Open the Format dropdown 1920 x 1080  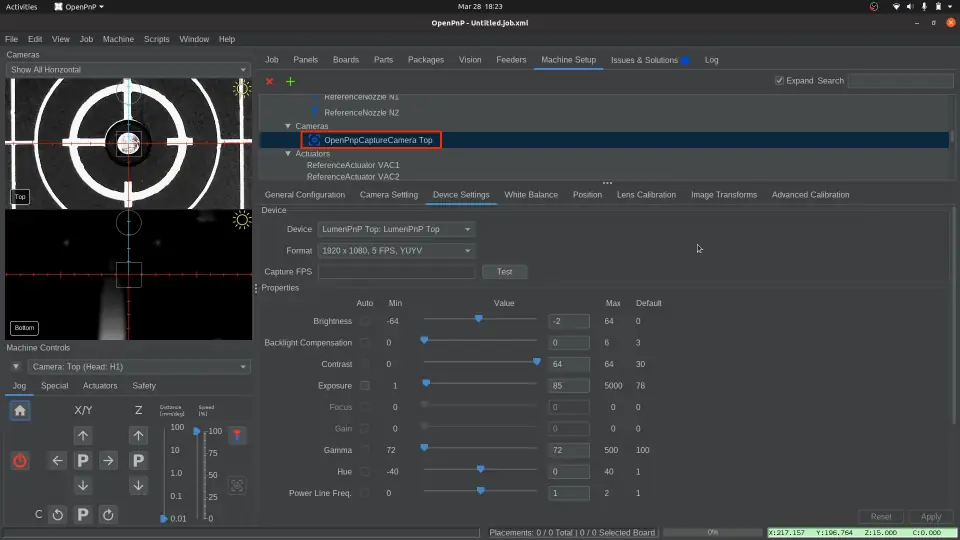tap(396, 251)
